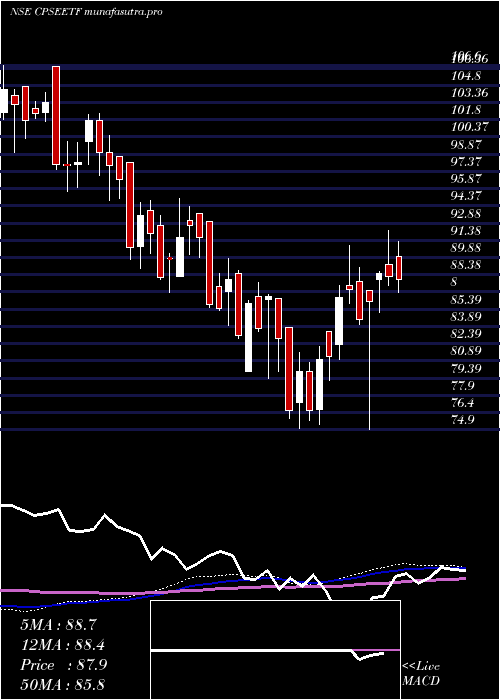
Task: Click the tallest red candle near 104.8
Action: 56,116
